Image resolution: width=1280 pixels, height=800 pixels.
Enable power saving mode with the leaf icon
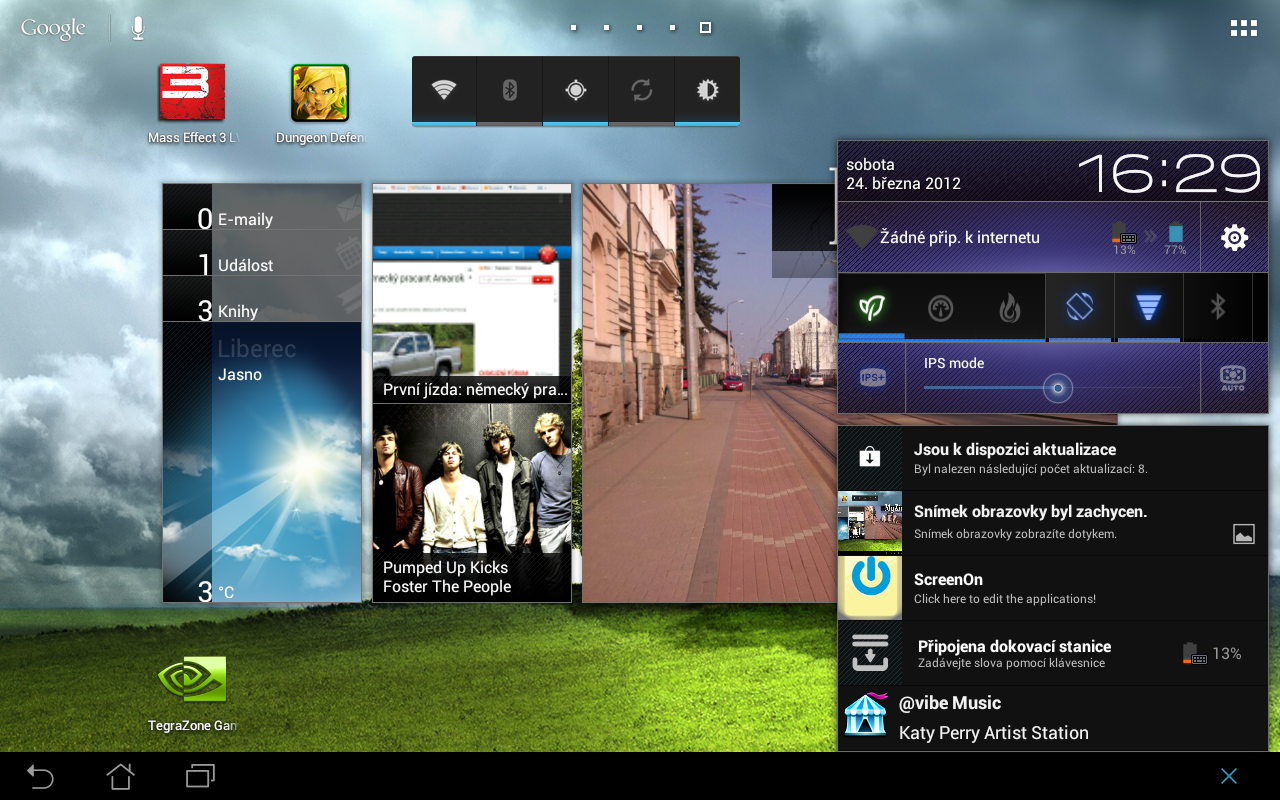[x=871, y=307]
